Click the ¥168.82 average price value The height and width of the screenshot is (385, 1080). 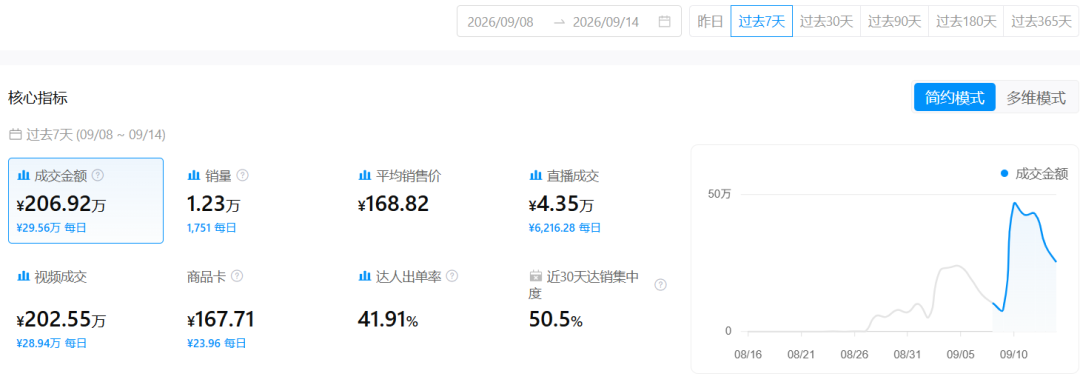click(393, 204)
